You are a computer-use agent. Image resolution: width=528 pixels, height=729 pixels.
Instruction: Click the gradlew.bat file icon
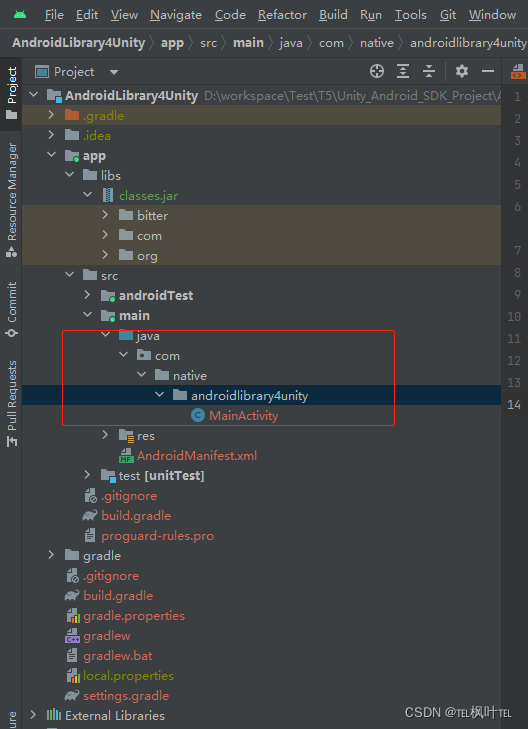(x=72, y=656)
